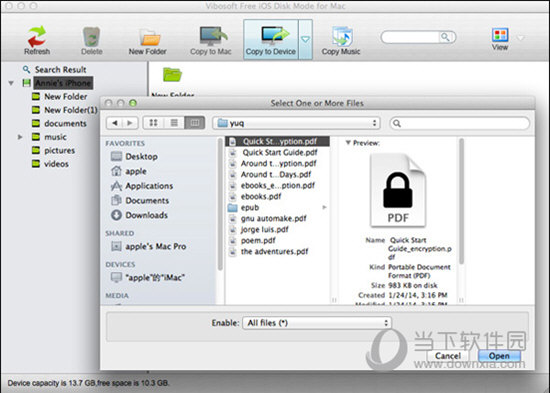Image resolution: width=550 pixels, height=393 pixels.
Task: Collapse the Preview disclosure triangle
Action: point(348,142)
